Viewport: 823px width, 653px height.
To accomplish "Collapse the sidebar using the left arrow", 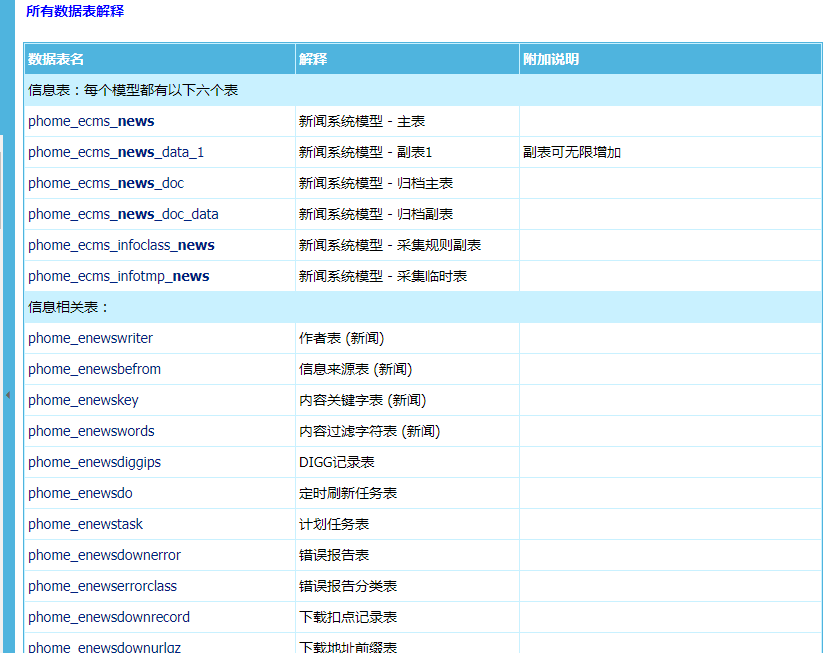I will (7, 395).
